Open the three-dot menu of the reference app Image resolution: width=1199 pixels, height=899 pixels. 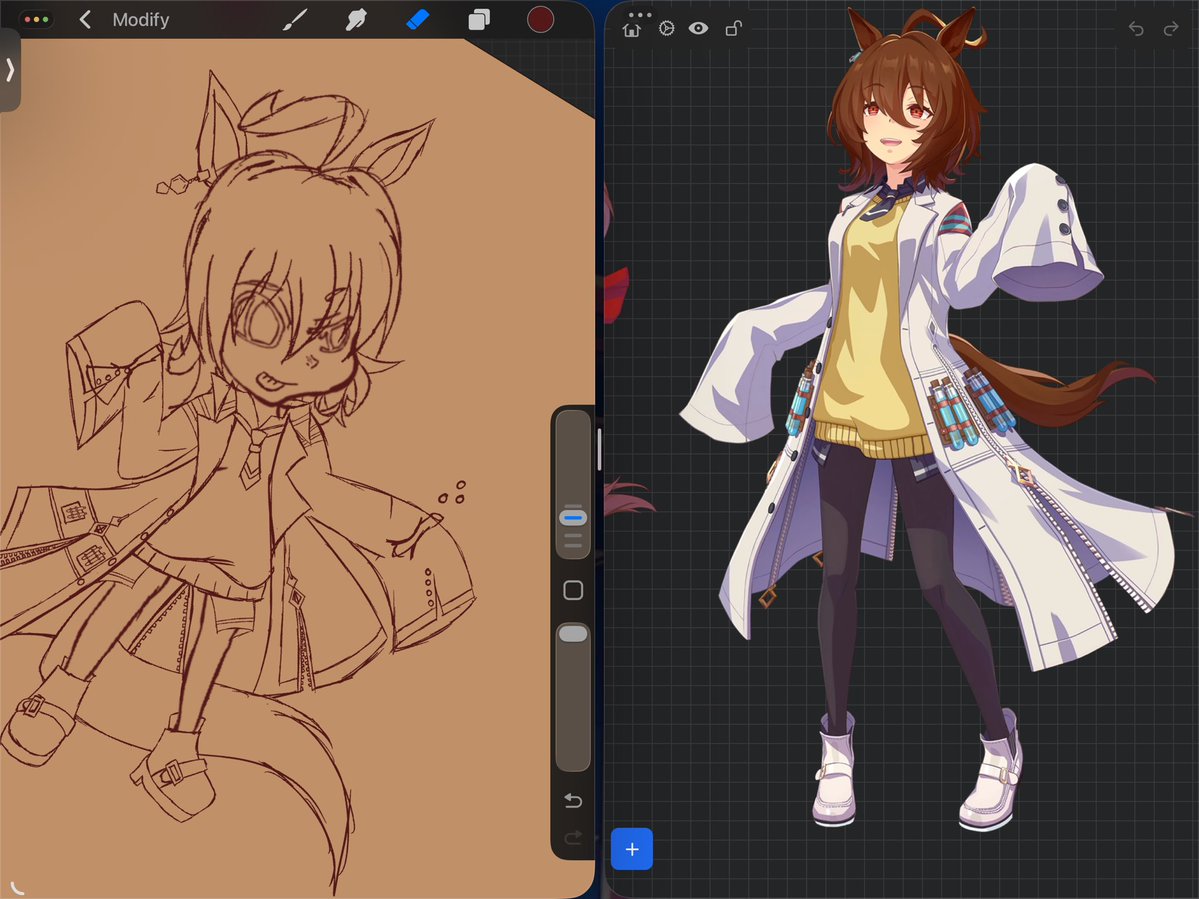(x=639, y=15)
